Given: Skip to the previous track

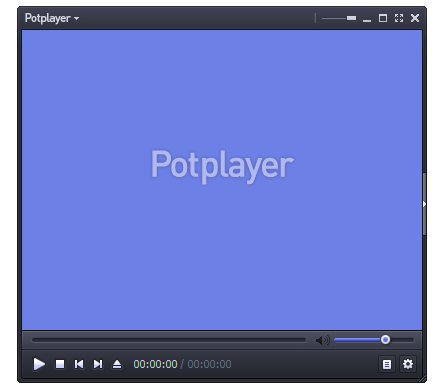Looking at the screenshot, I should click(79, 364).
